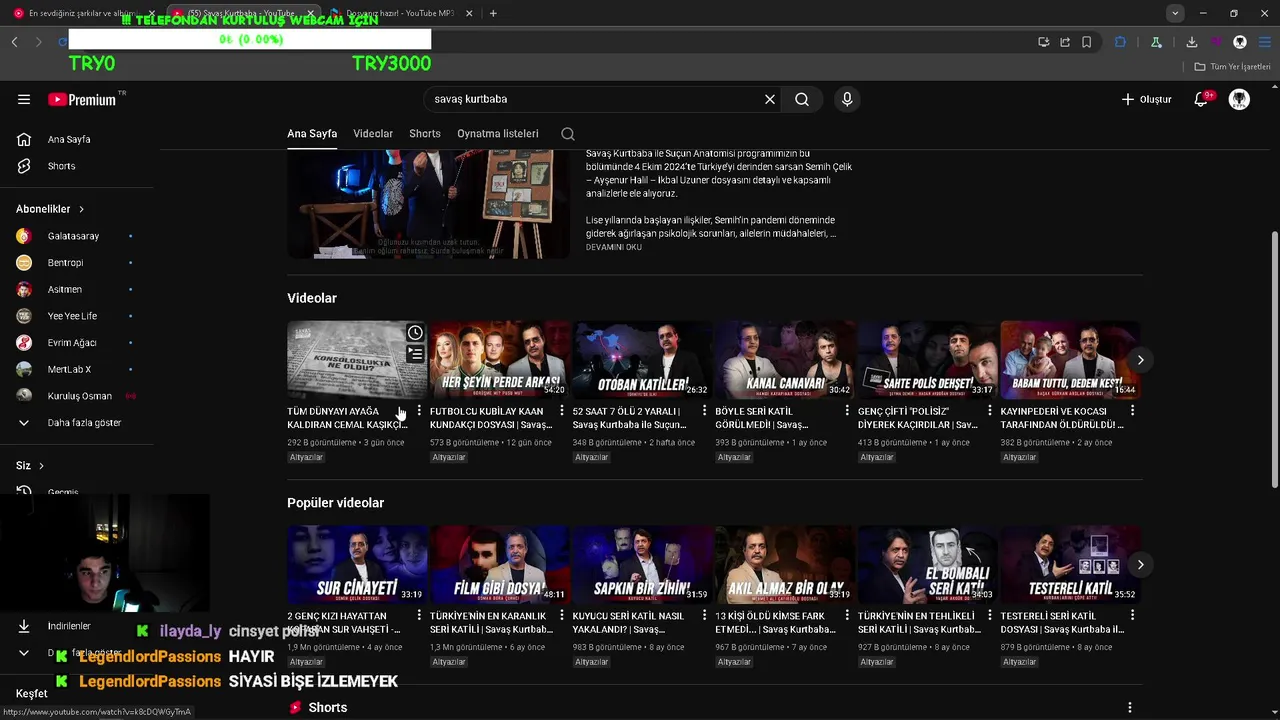
Task: Open options for Kayınpederi ve Kocası video
Action: pos(1132,411)
